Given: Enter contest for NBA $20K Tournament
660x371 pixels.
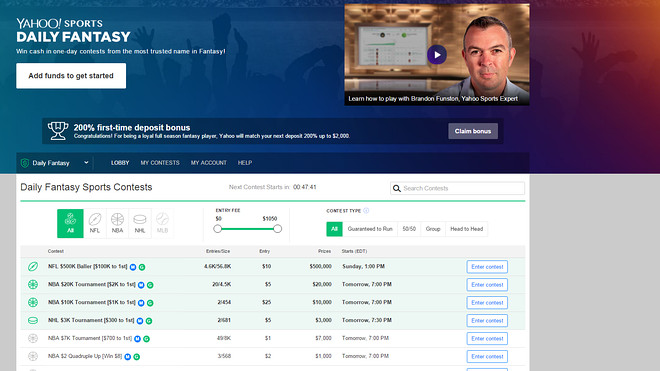Looking at the screenshot, I should 487,285.
